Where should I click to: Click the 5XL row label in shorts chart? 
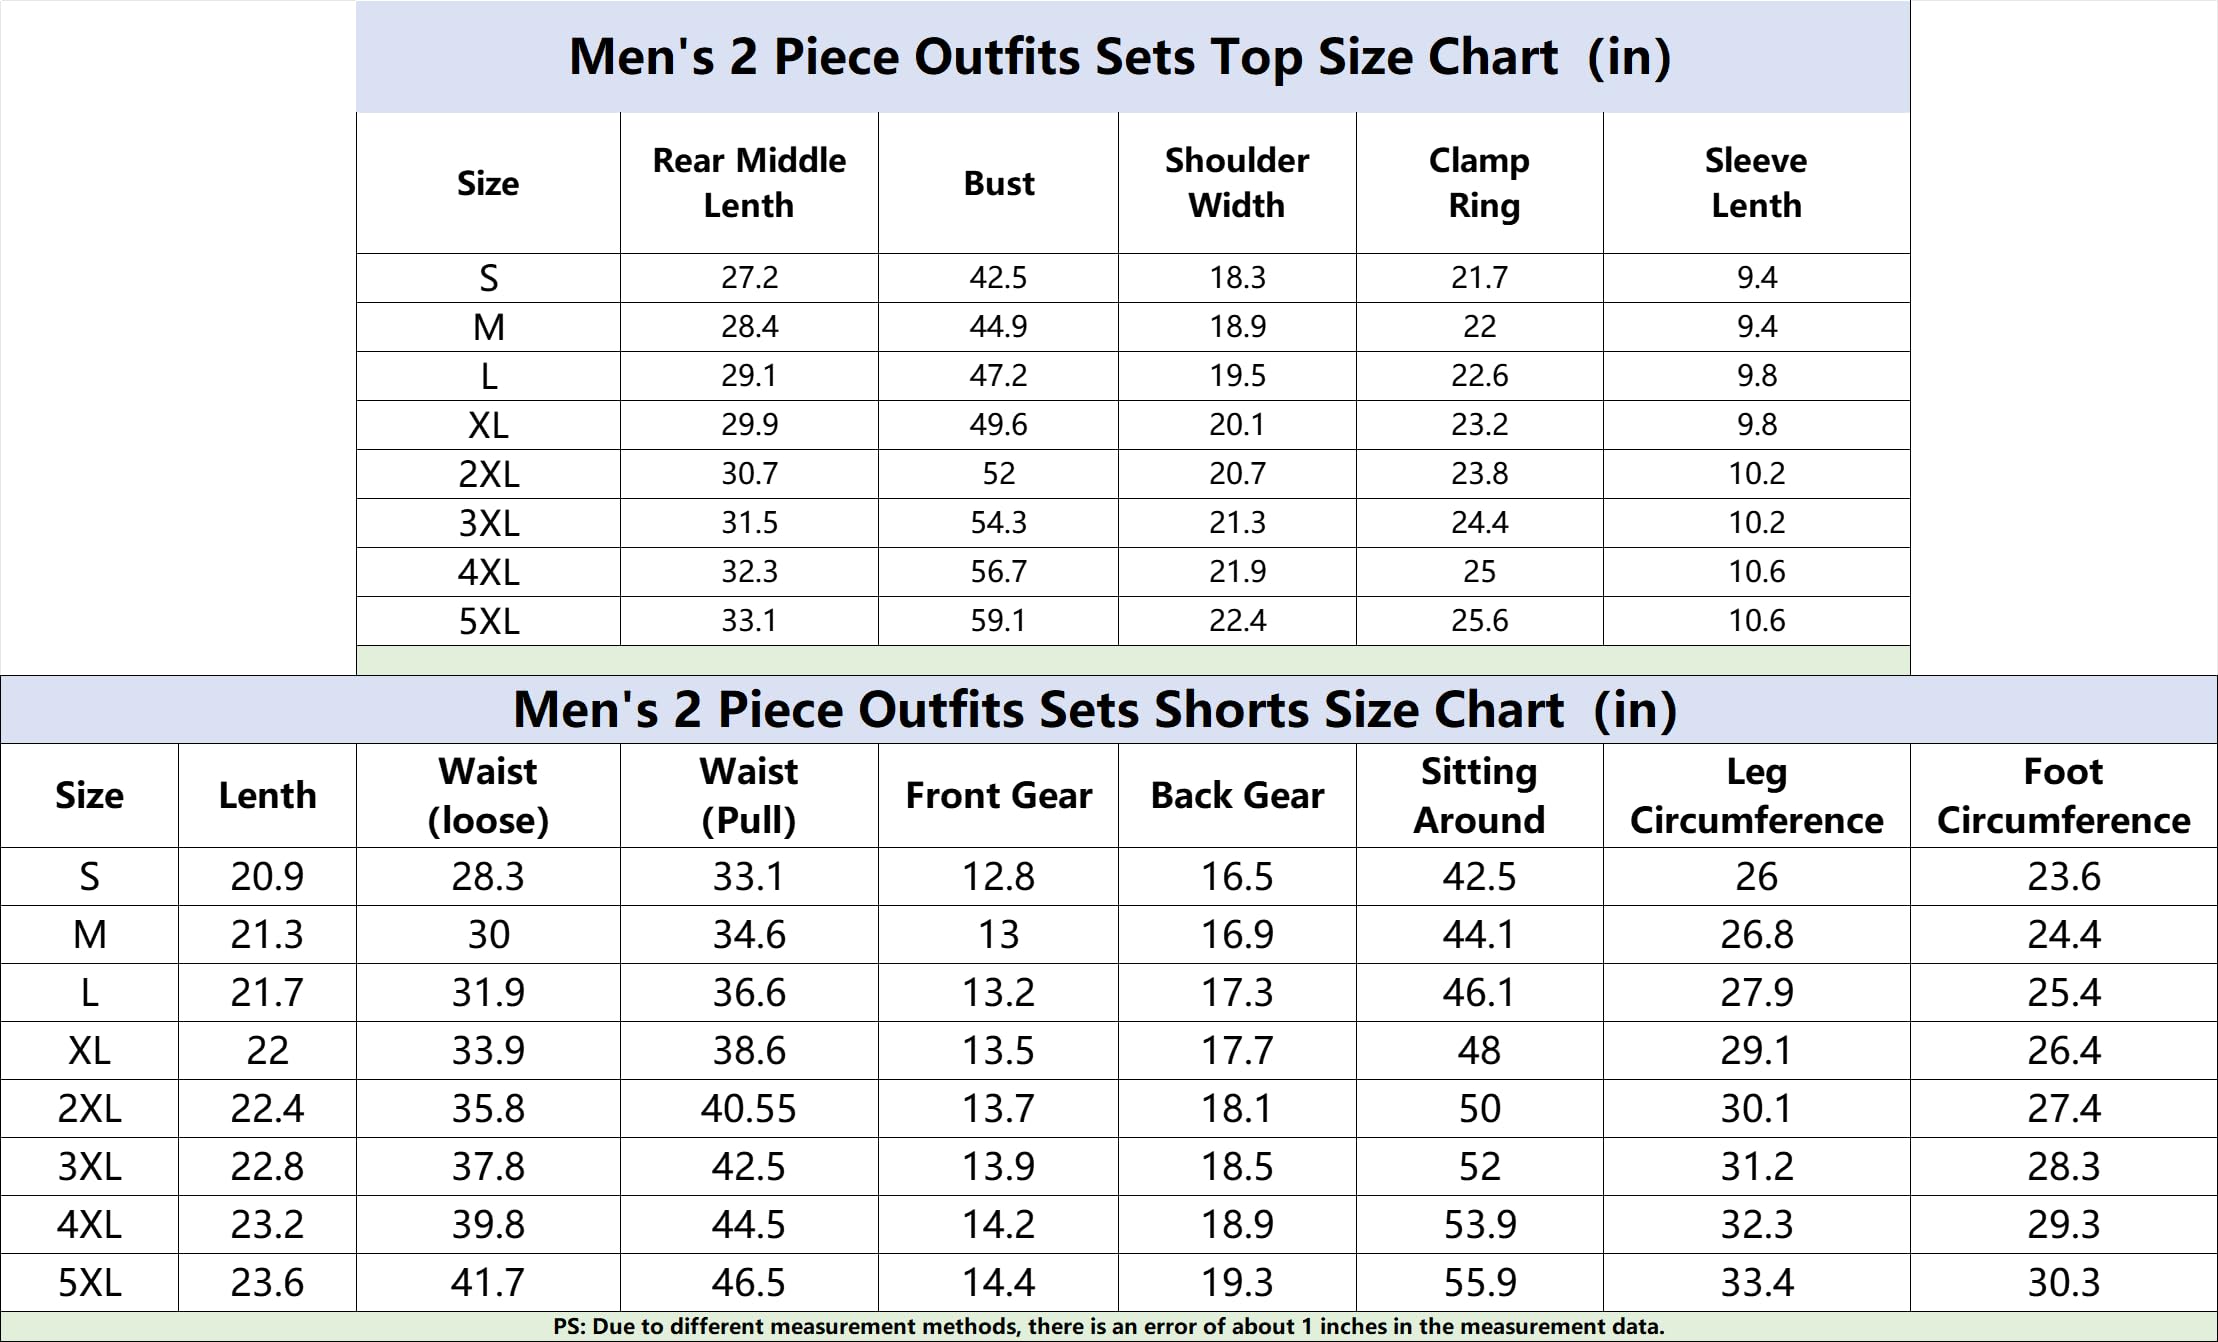coord(89,1282)
